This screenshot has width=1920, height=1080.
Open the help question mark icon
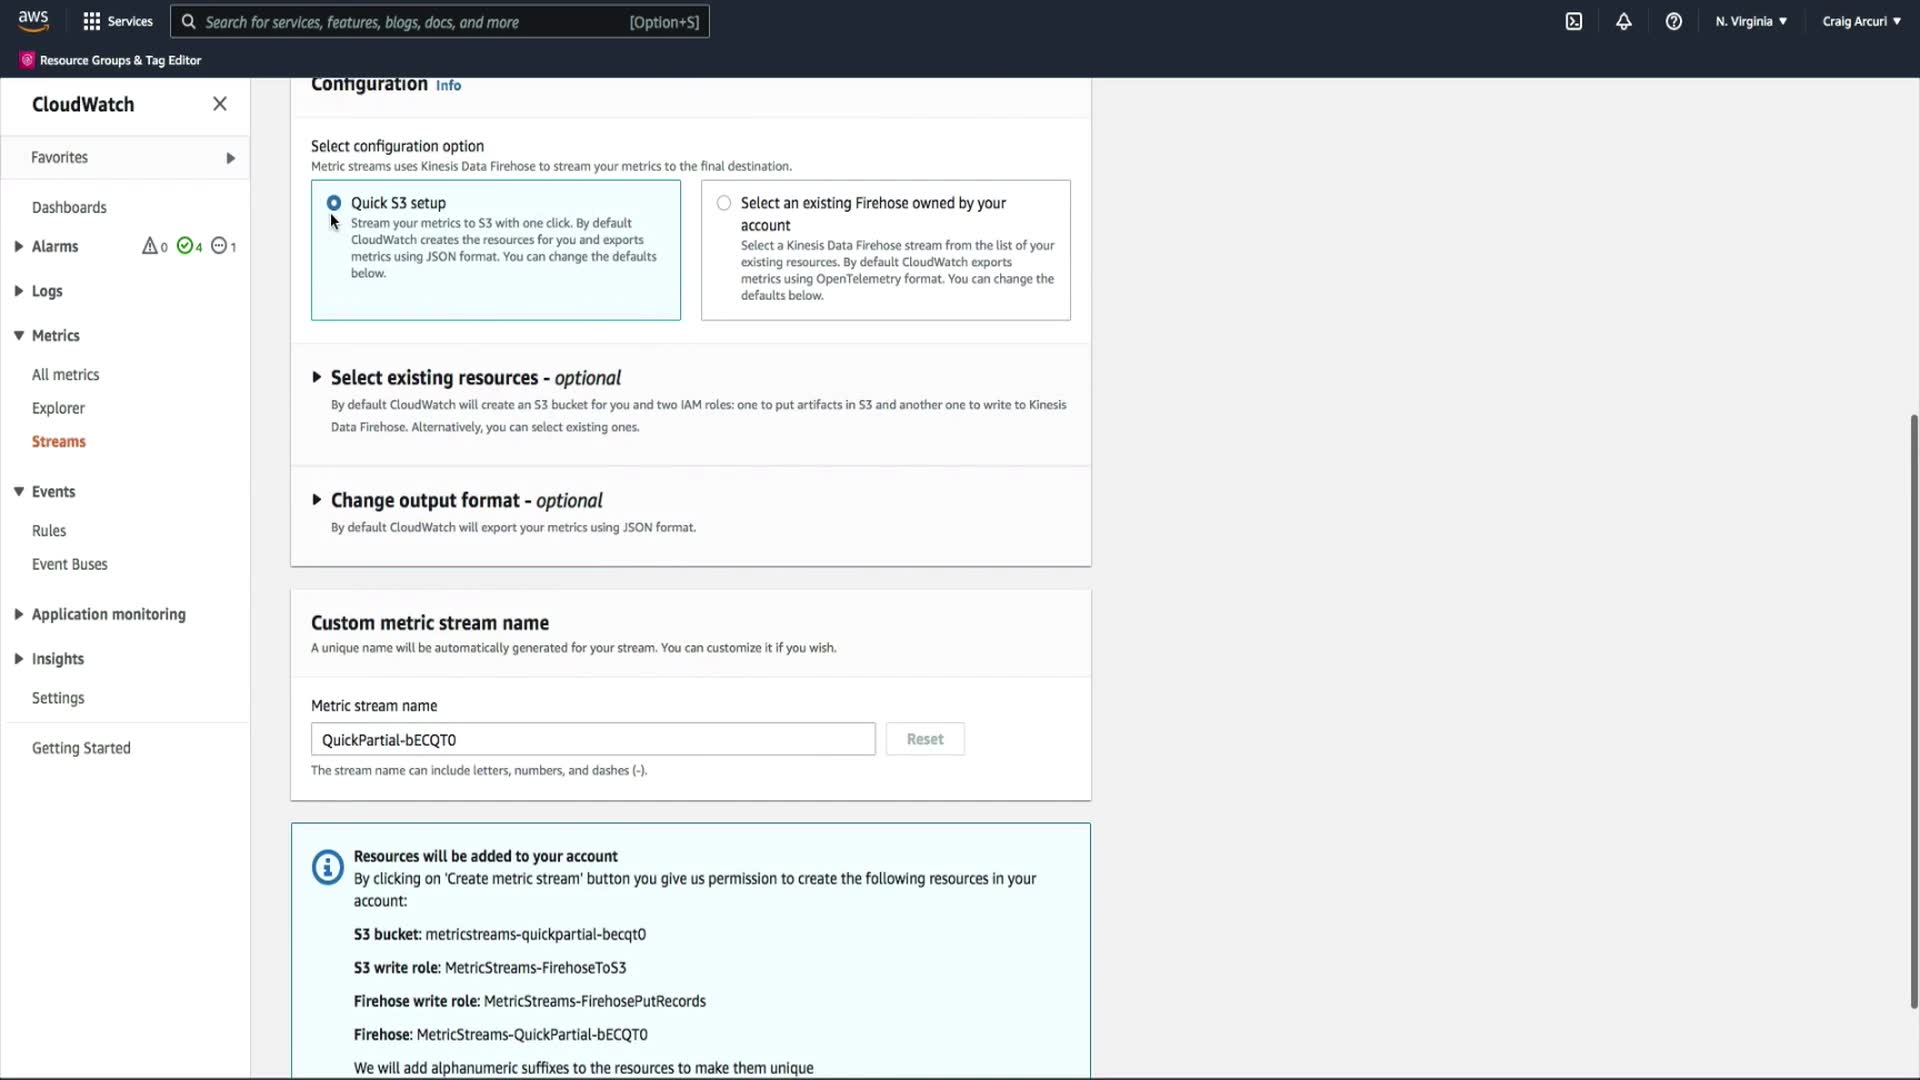(1674, 21)
